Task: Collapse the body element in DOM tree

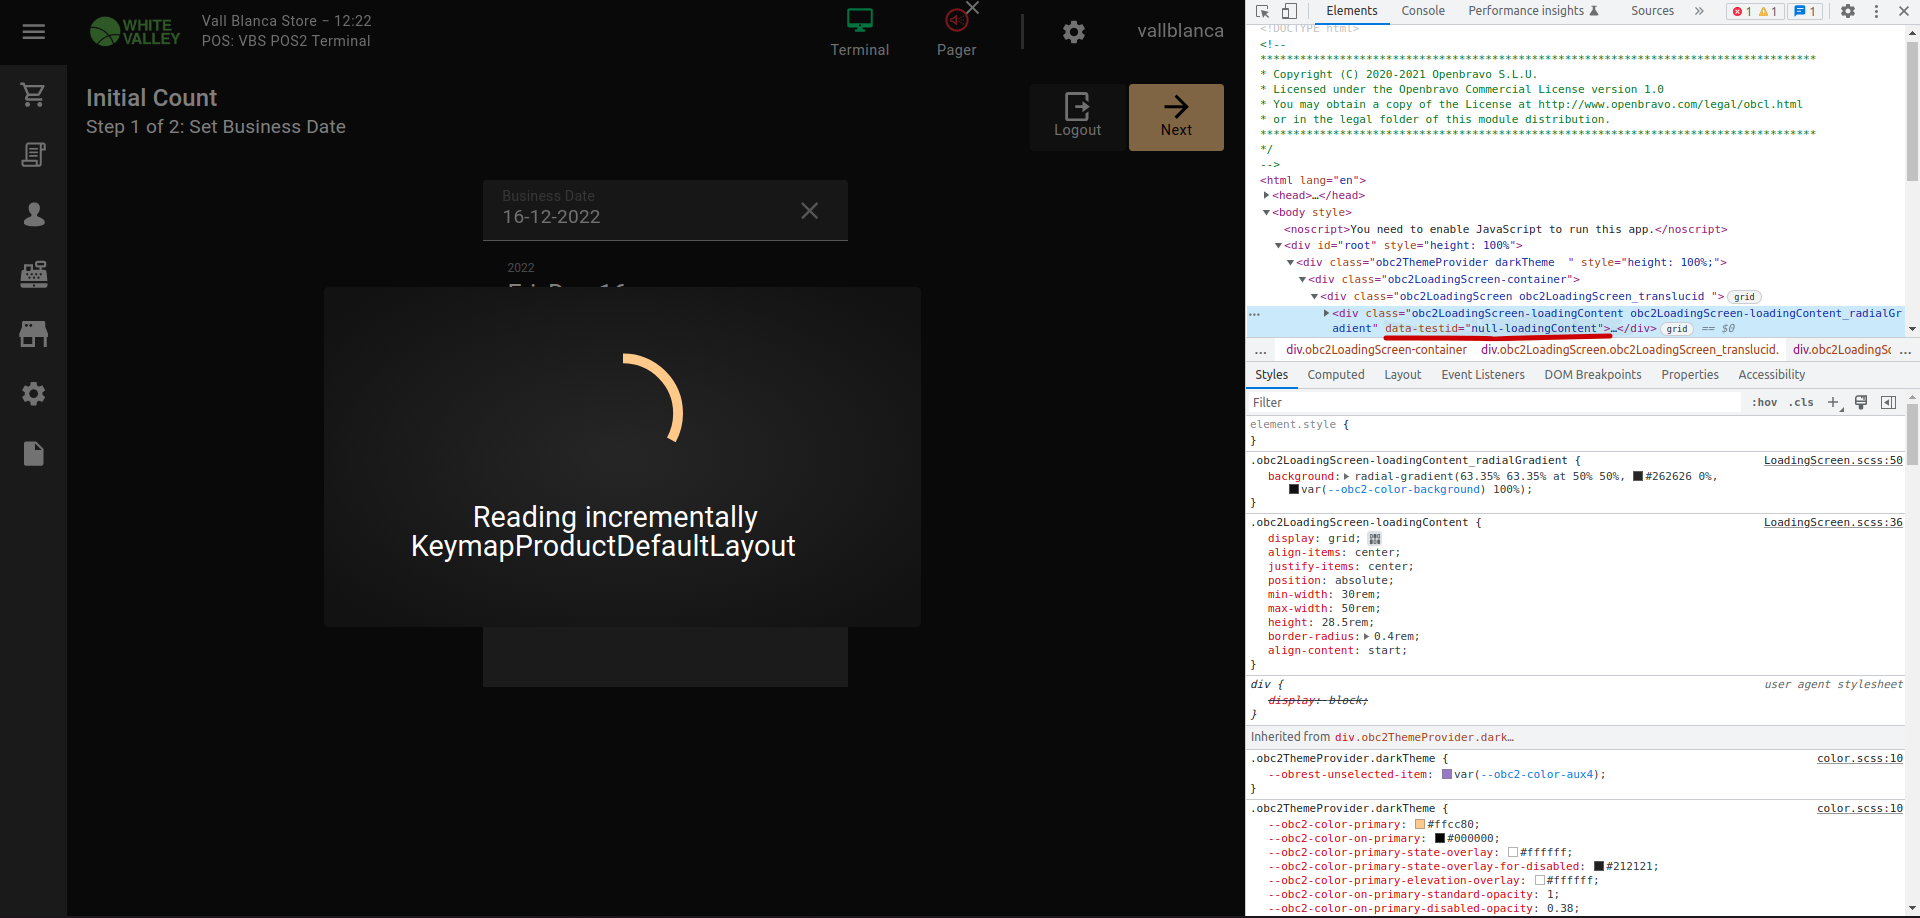Action: coord(1266,213)
